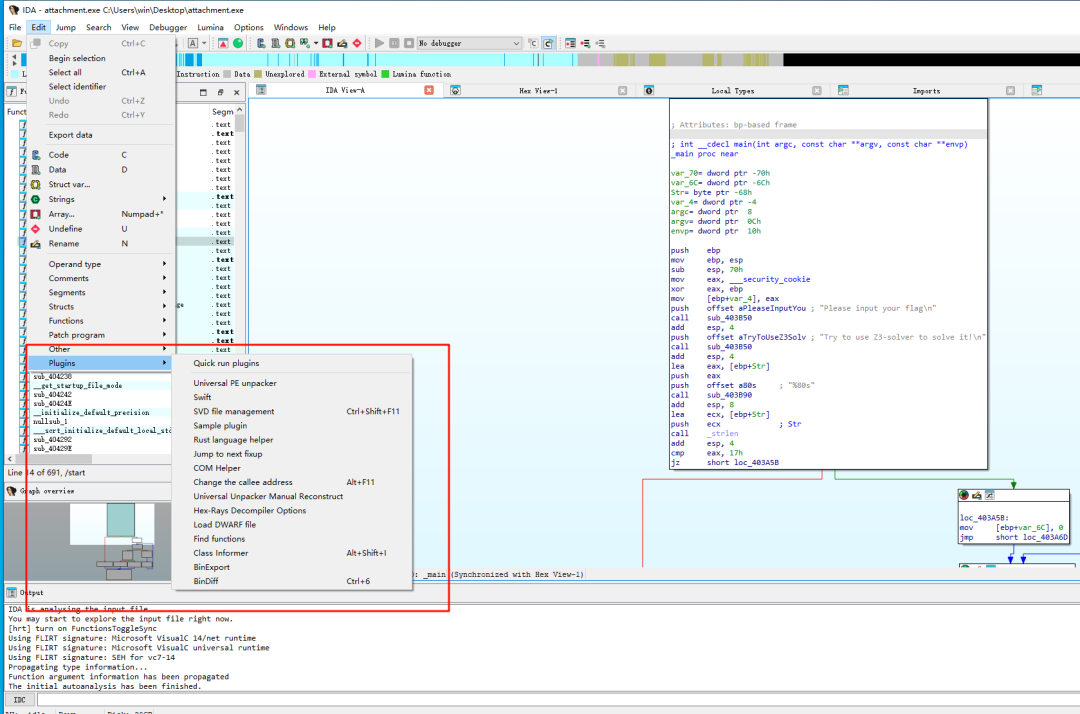Click the Data icon in the Edit menu
The width and height of the screenshot is (1080, 714).
[x=36, y=169]
